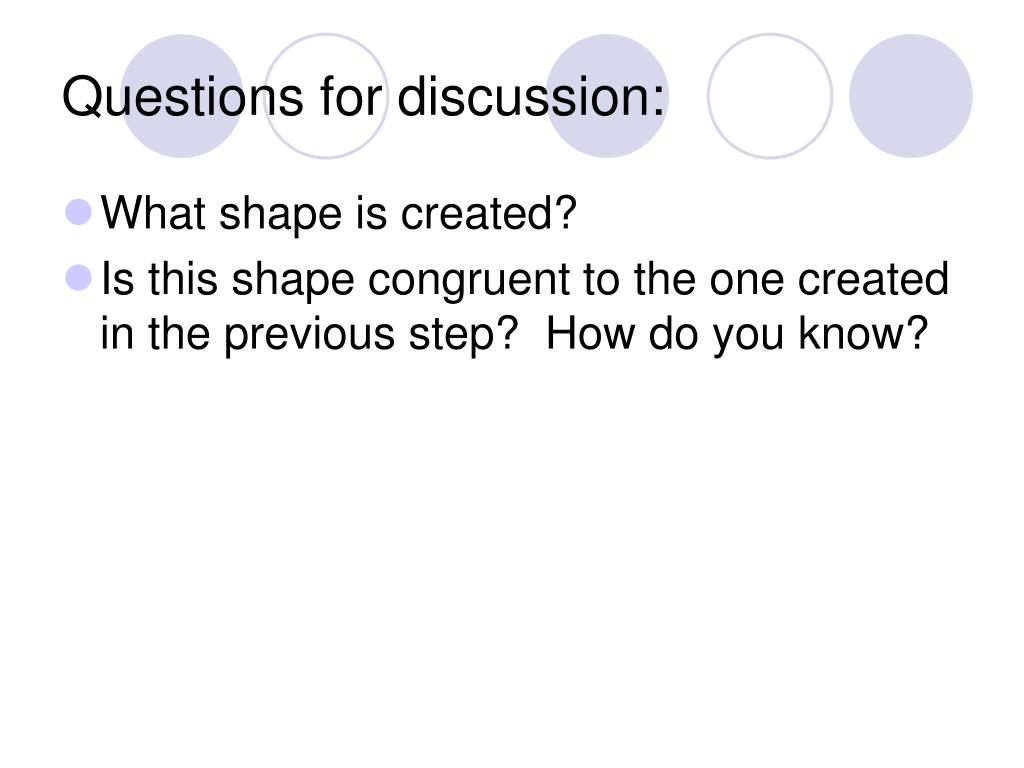
Task: Click the bullet dot before 'Is this shape congruent'
Action: click(x=79, y=278)
